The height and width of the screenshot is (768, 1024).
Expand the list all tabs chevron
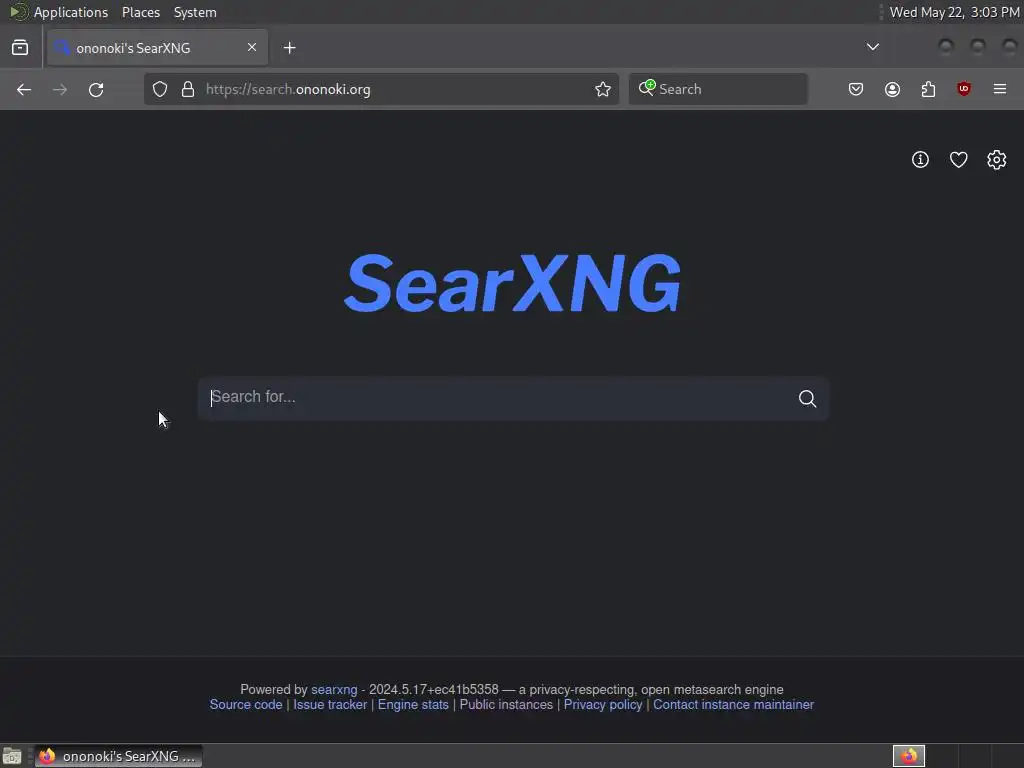click(x=872, y=47)
